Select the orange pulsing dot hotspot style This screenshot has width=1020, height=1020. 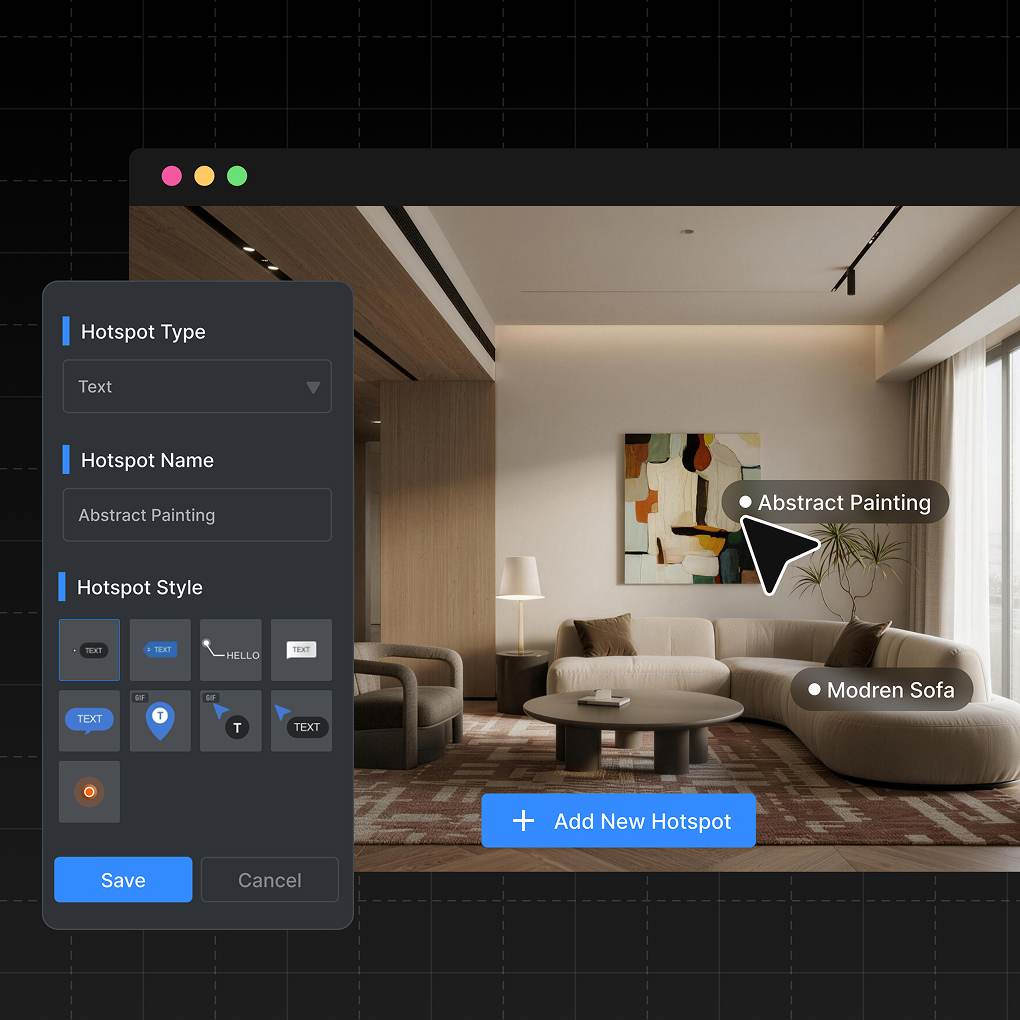89,791
